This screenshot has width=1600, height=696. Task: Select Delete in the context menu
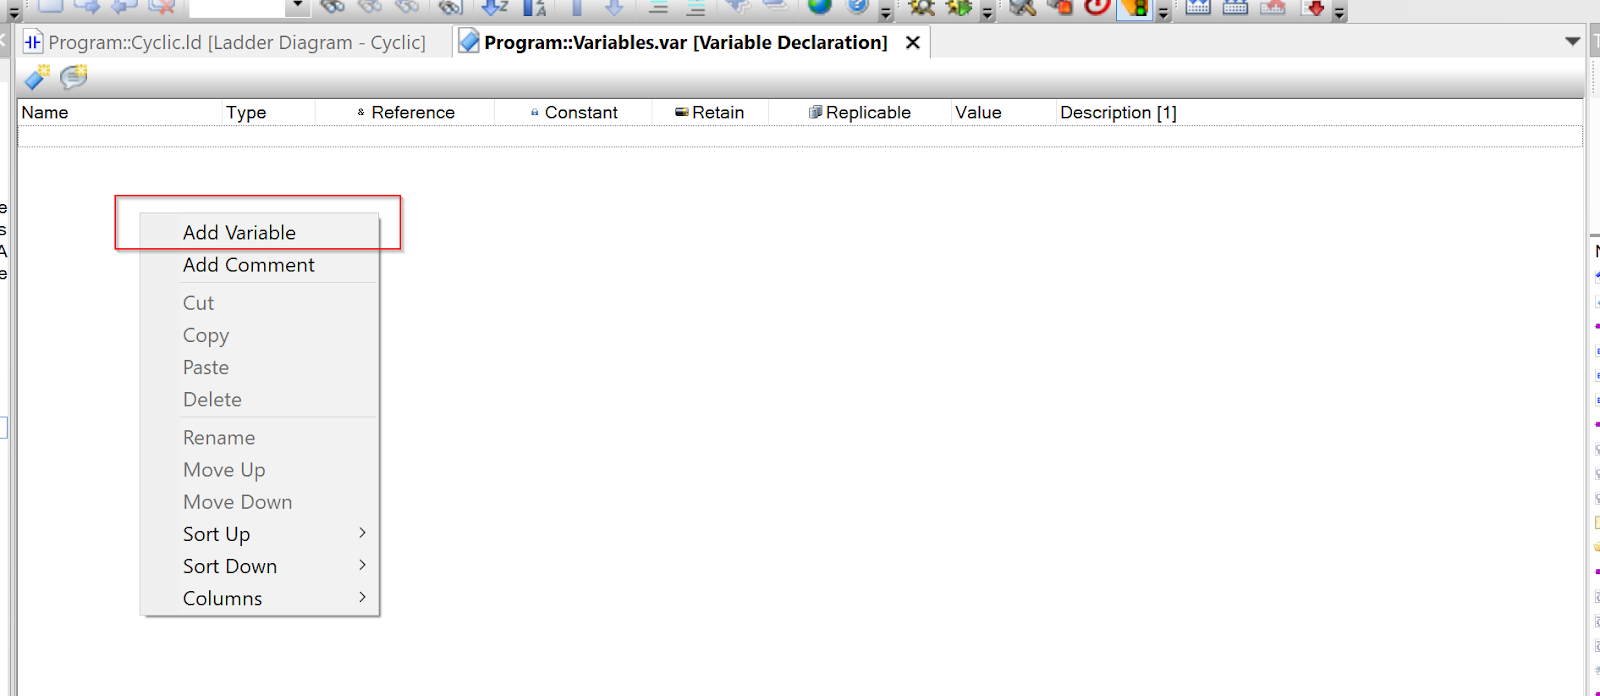[x=260, y=399]
